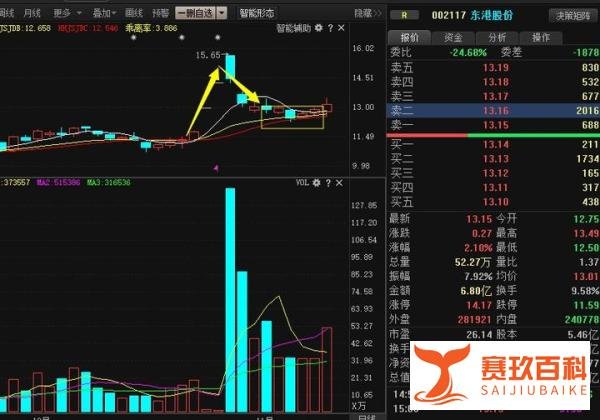Viewport: 600px width, 420px height.
Task: Select the 买二 13.13 order row
Action: pos(494,158)
